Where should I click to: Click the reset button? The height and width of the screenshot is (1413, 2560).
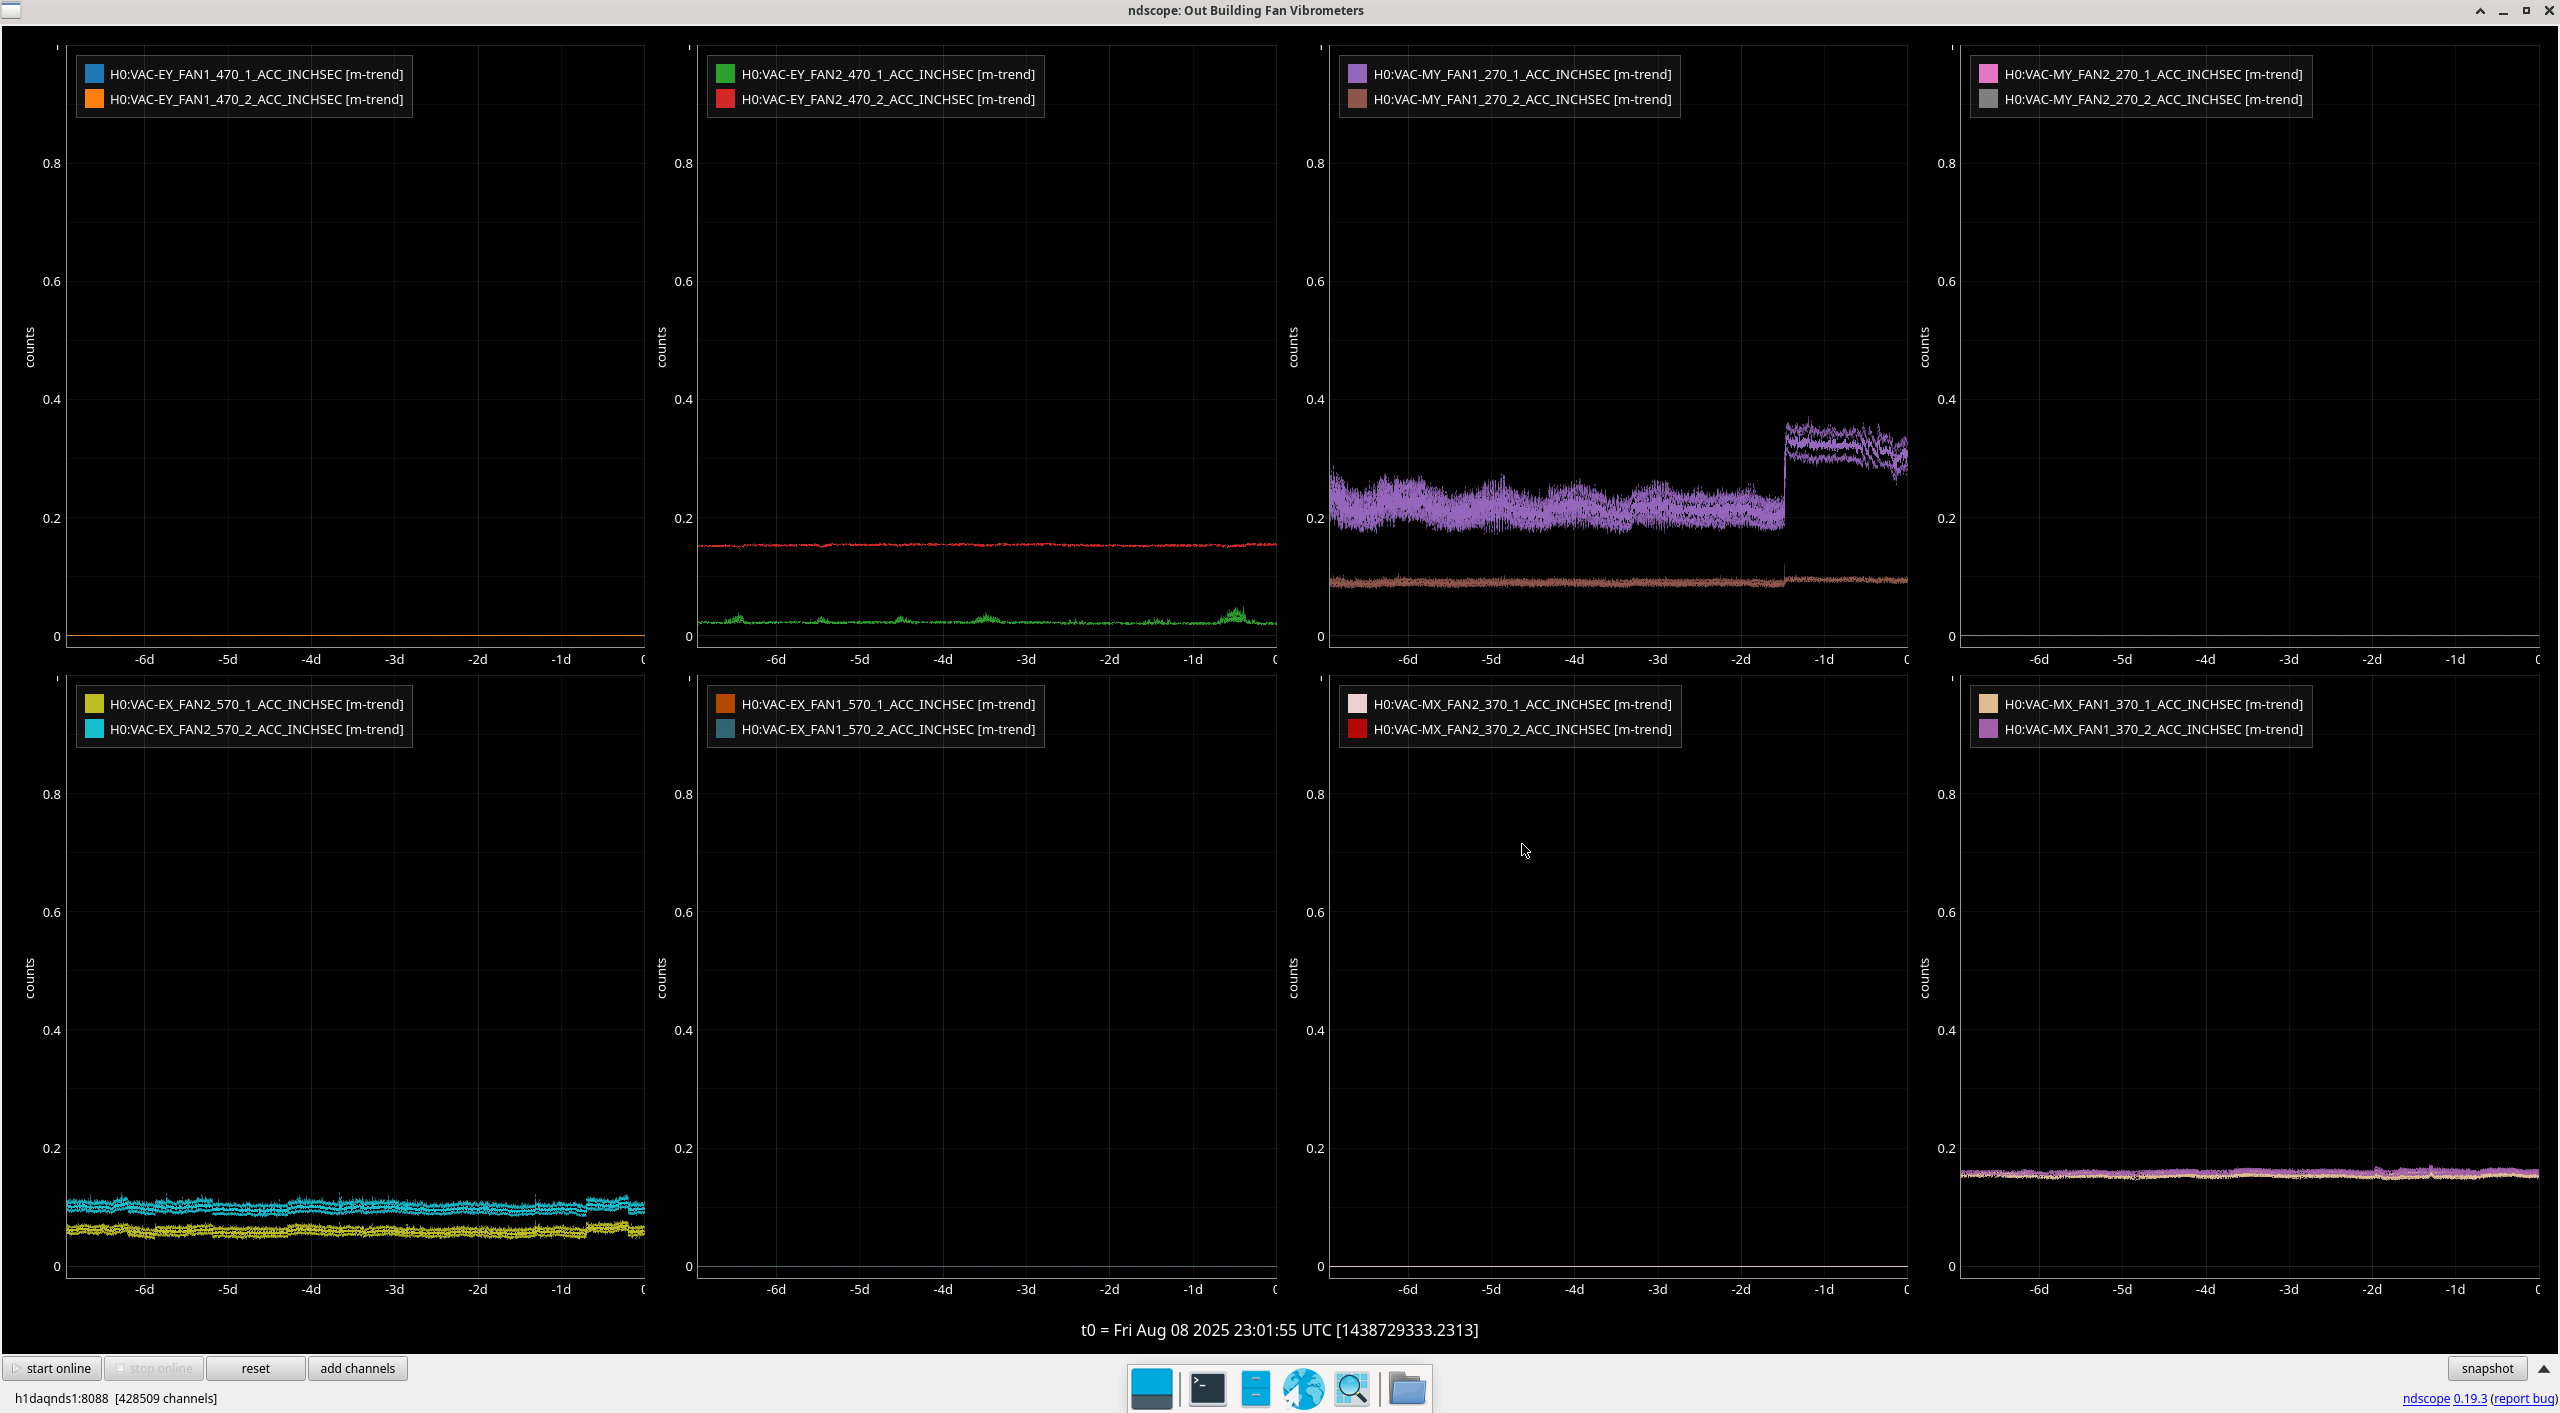(255, 1368)
